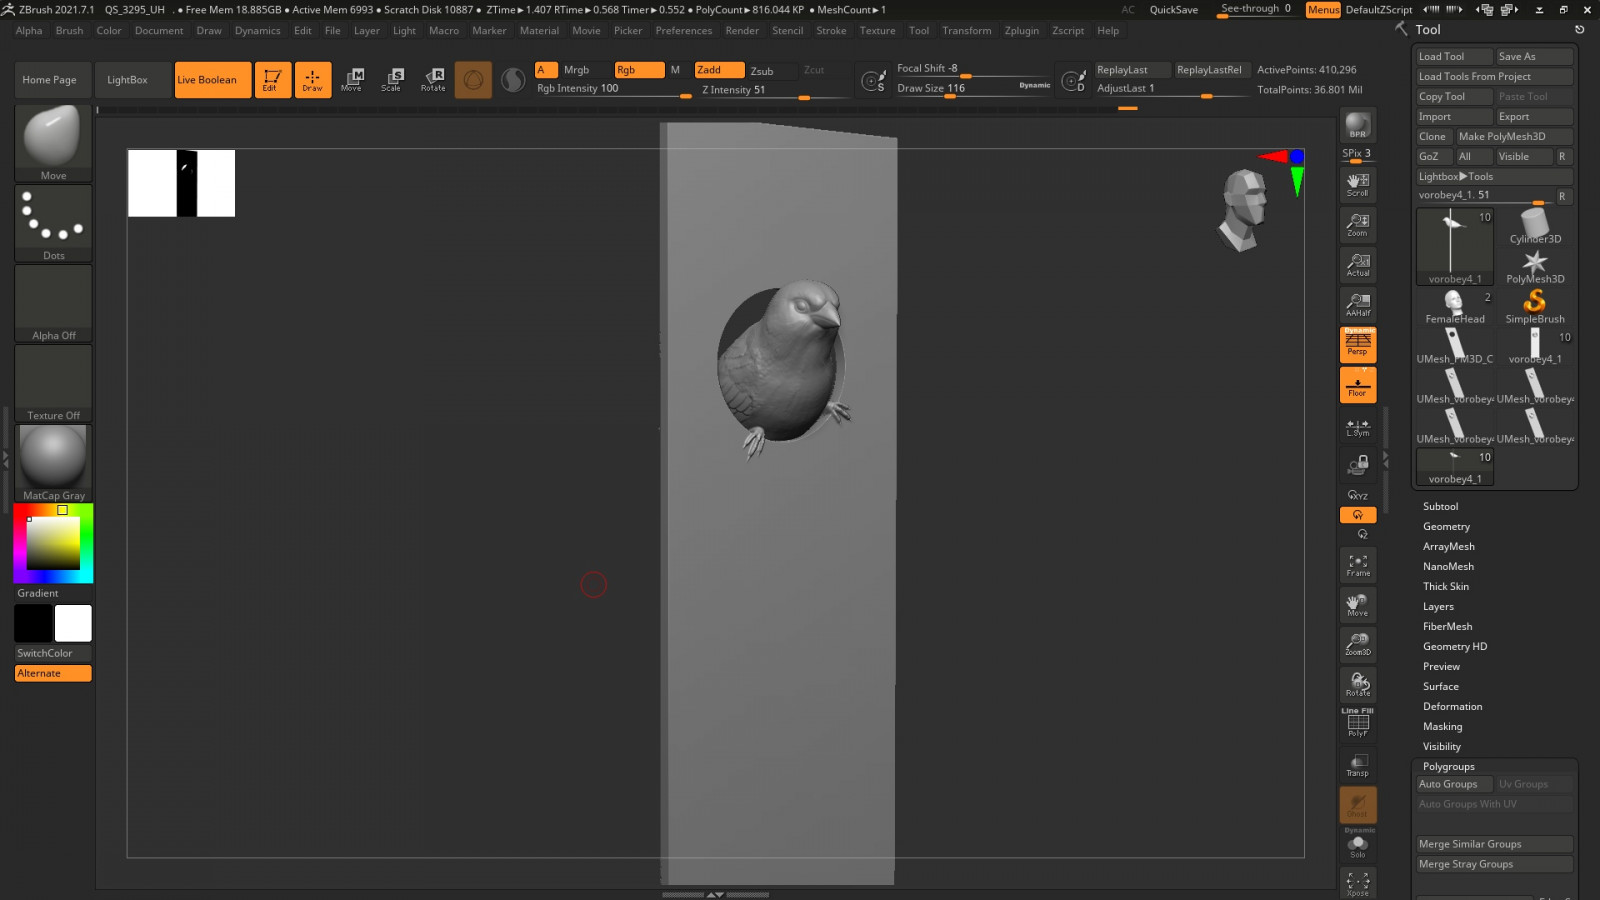Toggle Solo mode
The width and height of the screenshot is (1600, 900).
(1358, 845)
